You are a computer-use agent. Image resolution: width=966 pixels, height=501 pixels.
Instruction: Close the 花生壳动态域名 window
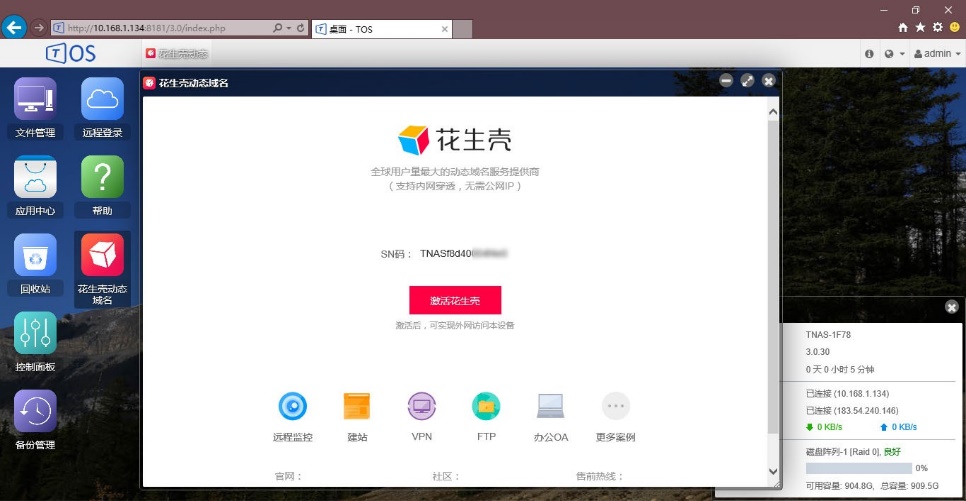coord(768,81)
